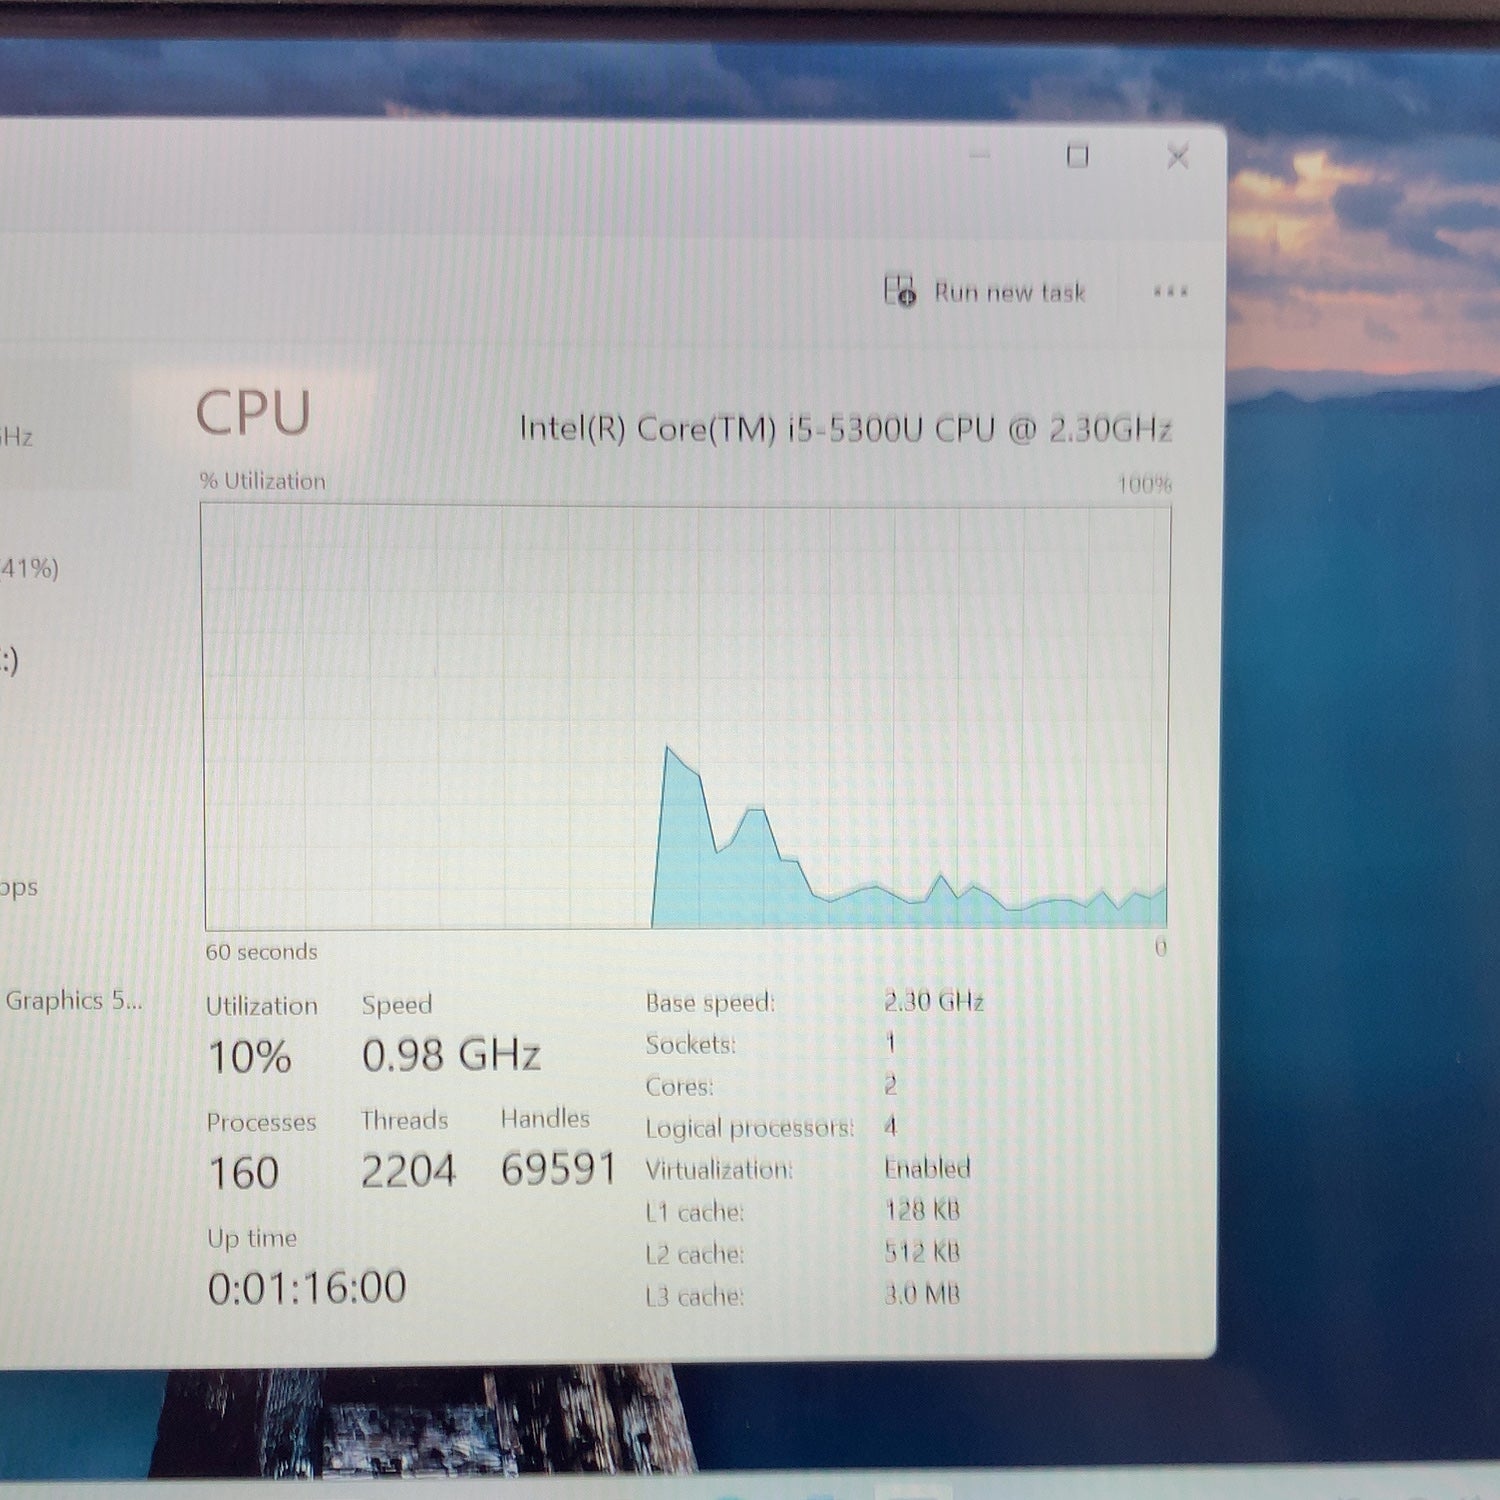Click the % Utilization graph label
The height and width of the screenshot is (1500, 1500).
click(263, 481)
